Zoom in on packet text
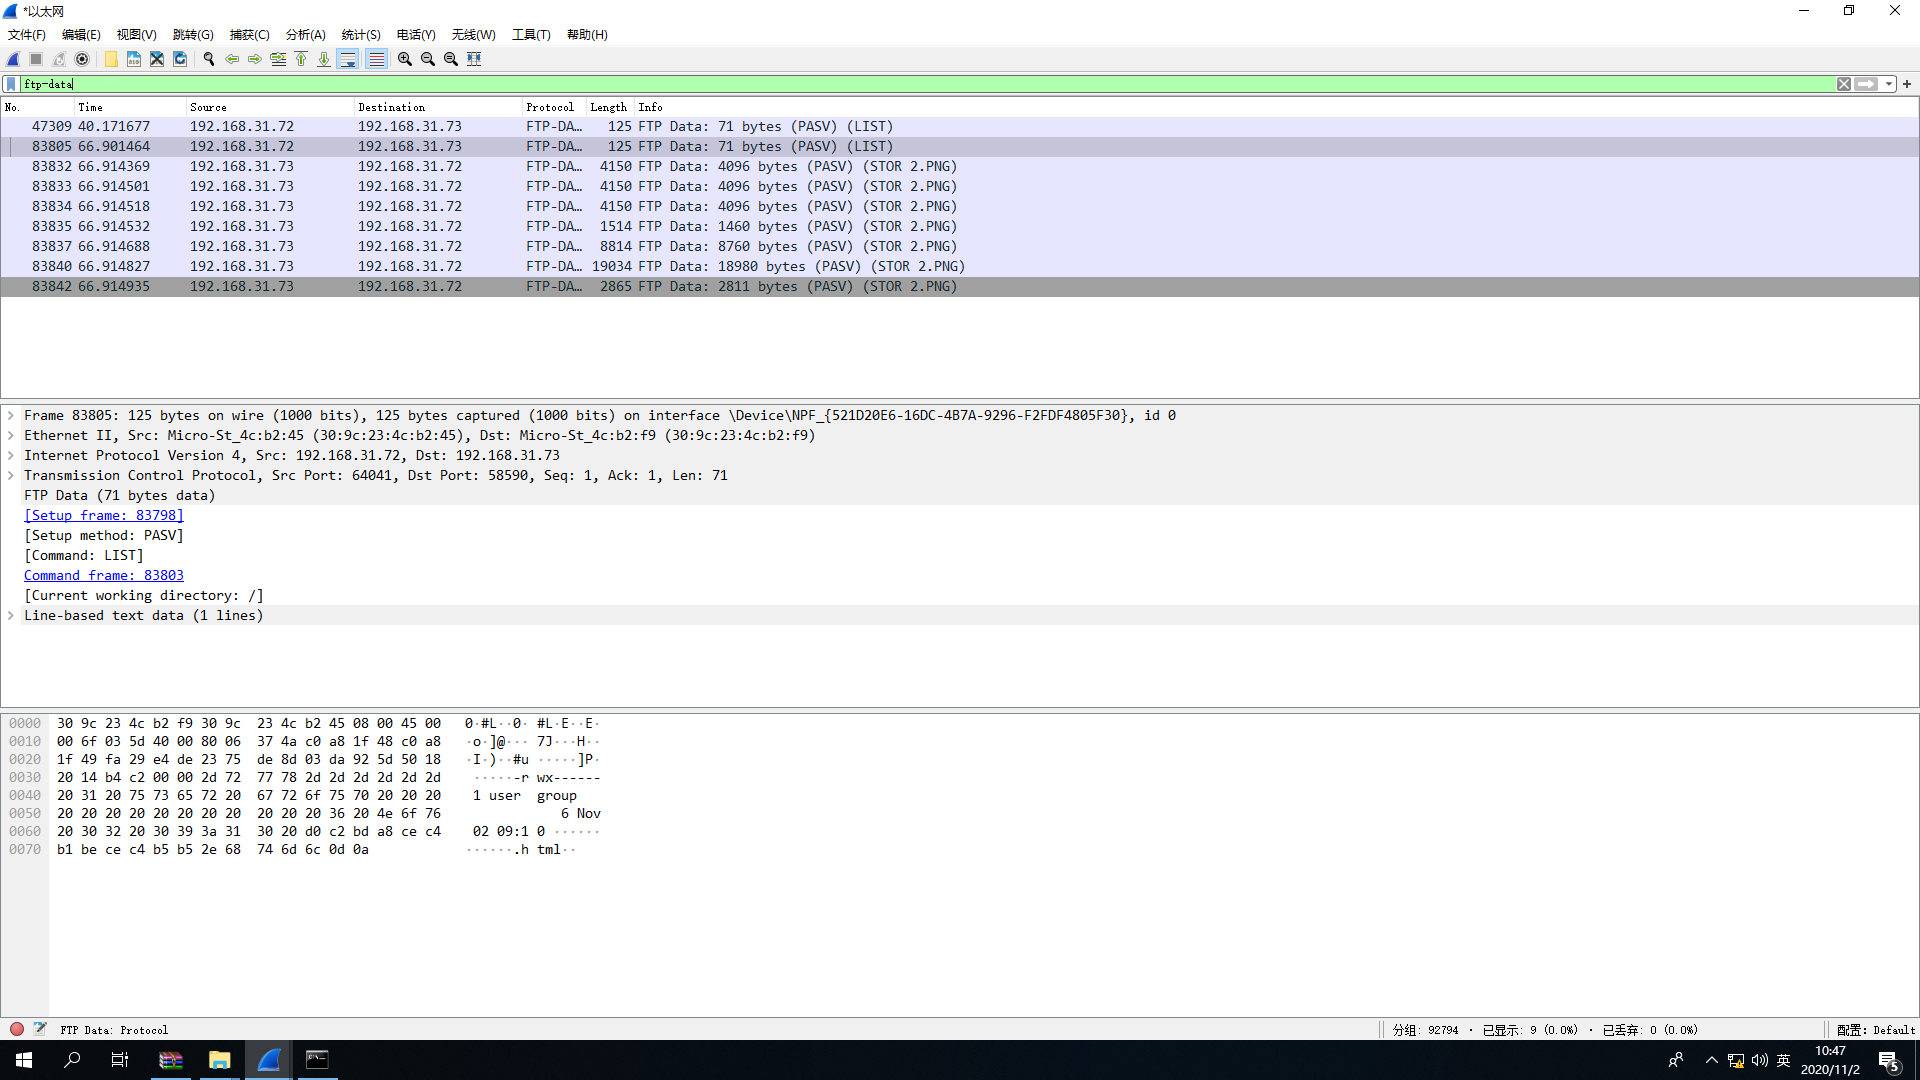 point(405,59)
